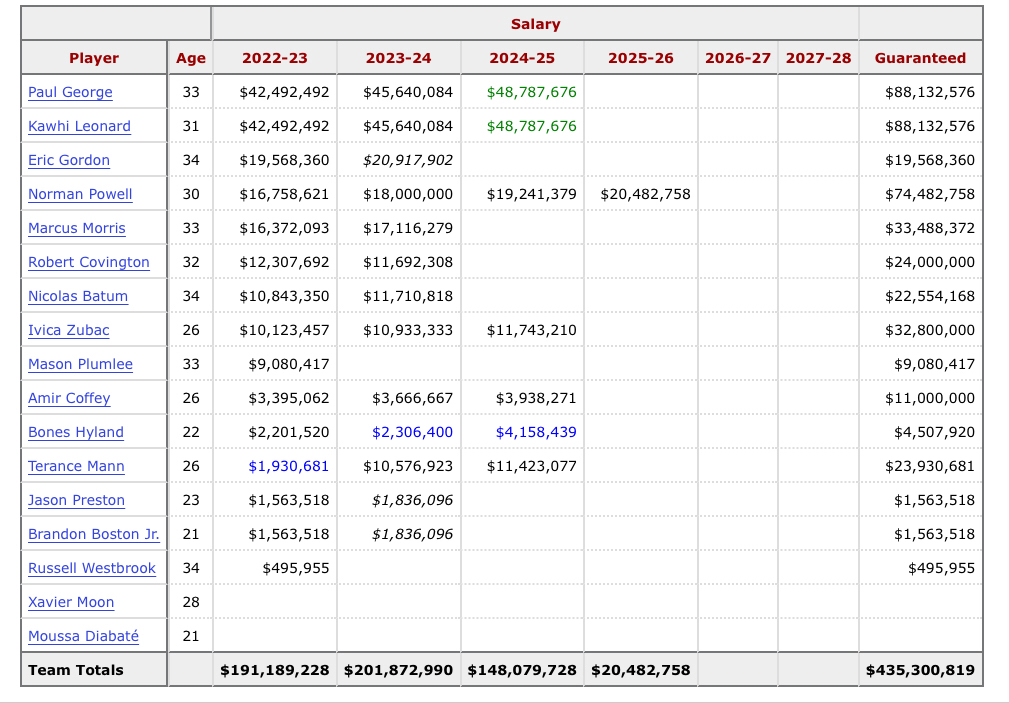Click the 2027-28 column header
This screenshot has height=703, width=1009.
819,58
